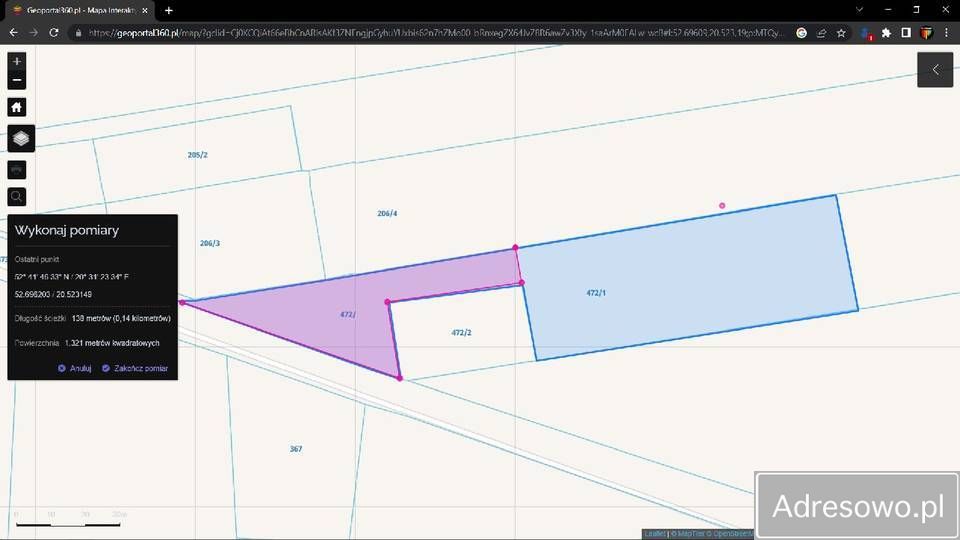View site security lock icon
Viewport: 960px width, 540px height.
(78, 33)
